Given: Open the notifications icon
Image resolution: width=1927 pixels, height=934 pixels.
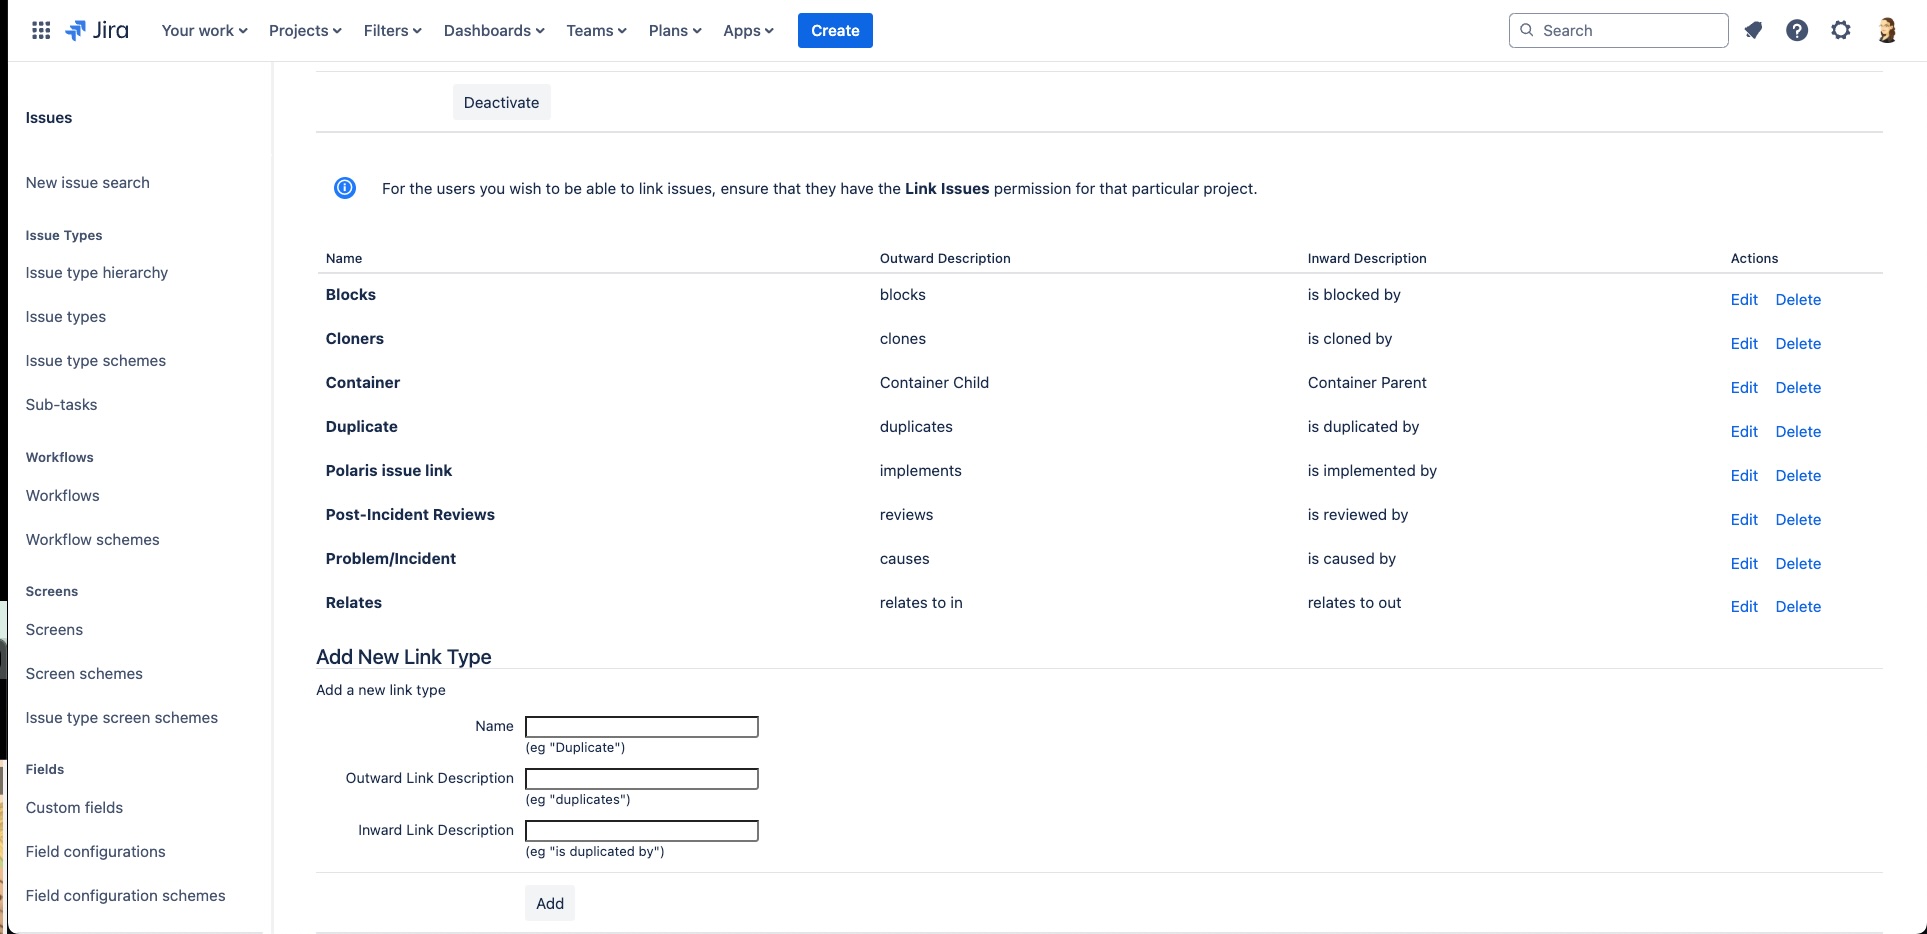Looking at the screenshot, I should pos(1753,30).
